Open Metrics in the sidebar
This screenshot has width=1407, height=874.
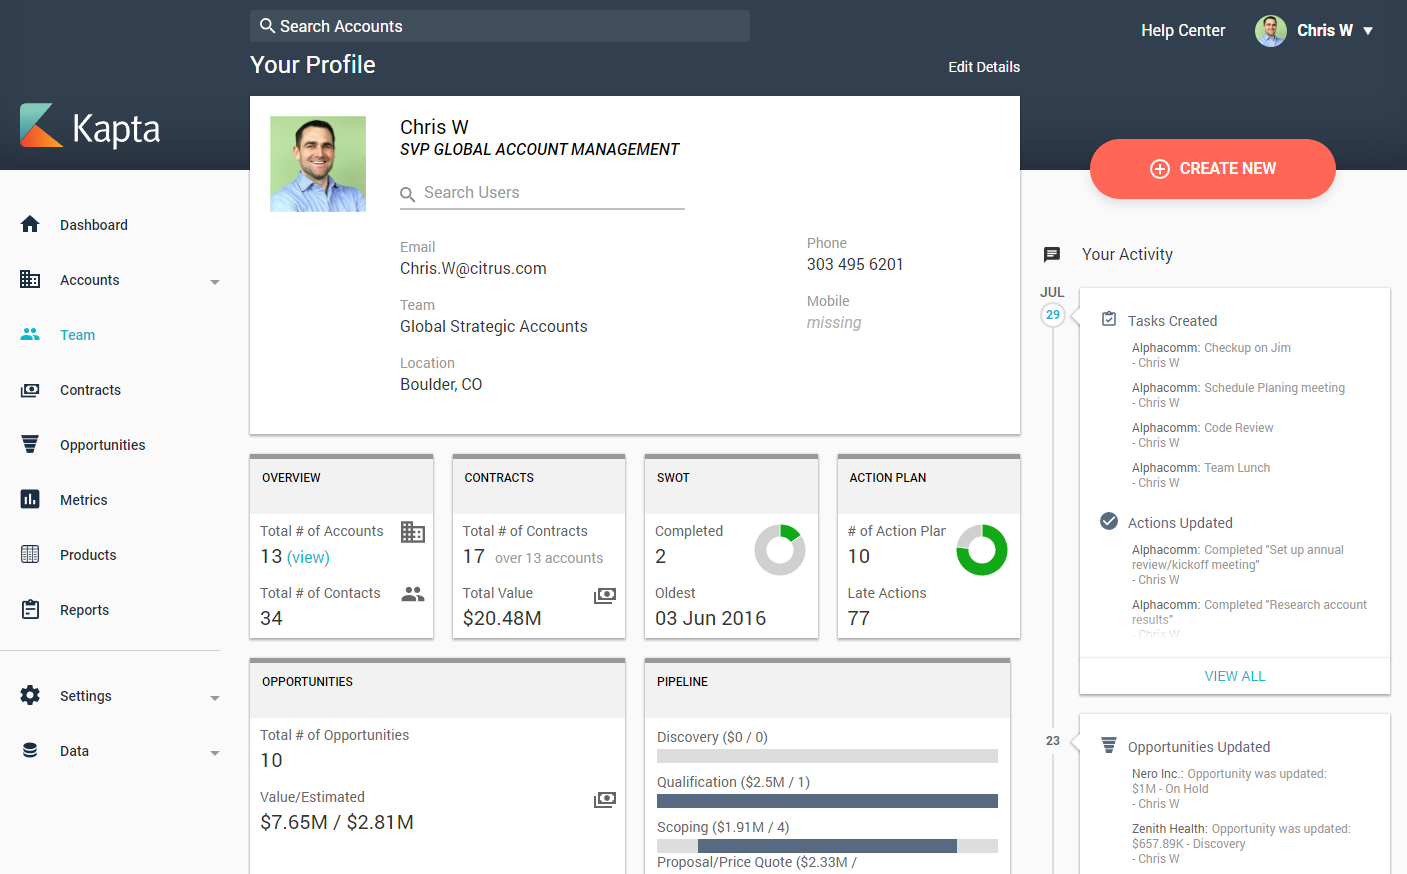[84, 500]
